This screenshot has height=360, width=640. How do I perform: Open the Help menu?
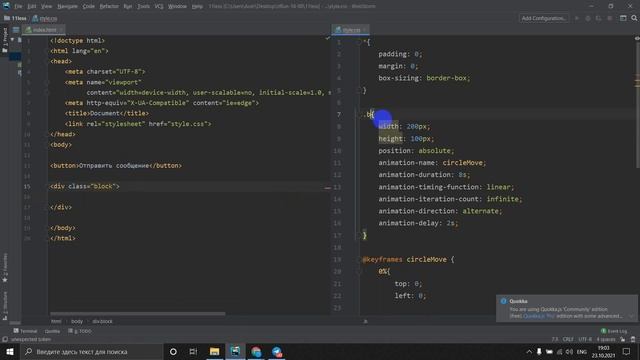pos(197,6)
